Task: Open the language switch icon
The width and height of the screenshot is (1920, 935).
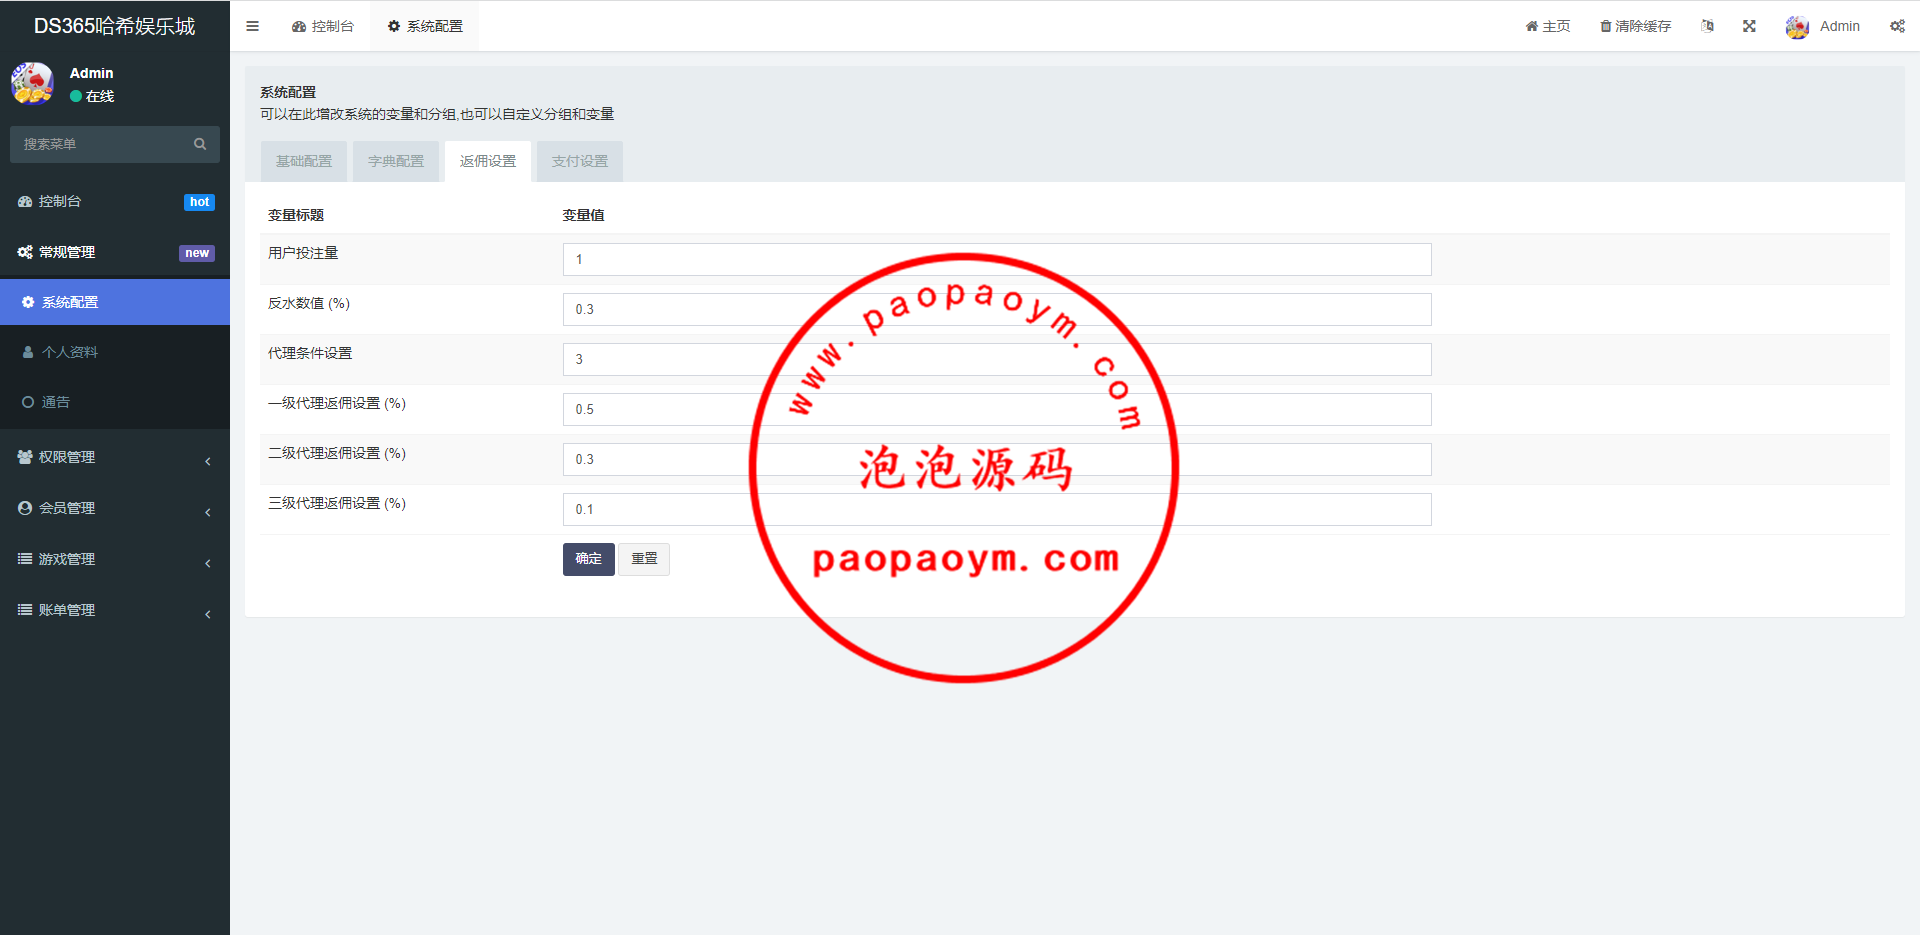Action: (1707, 26)
